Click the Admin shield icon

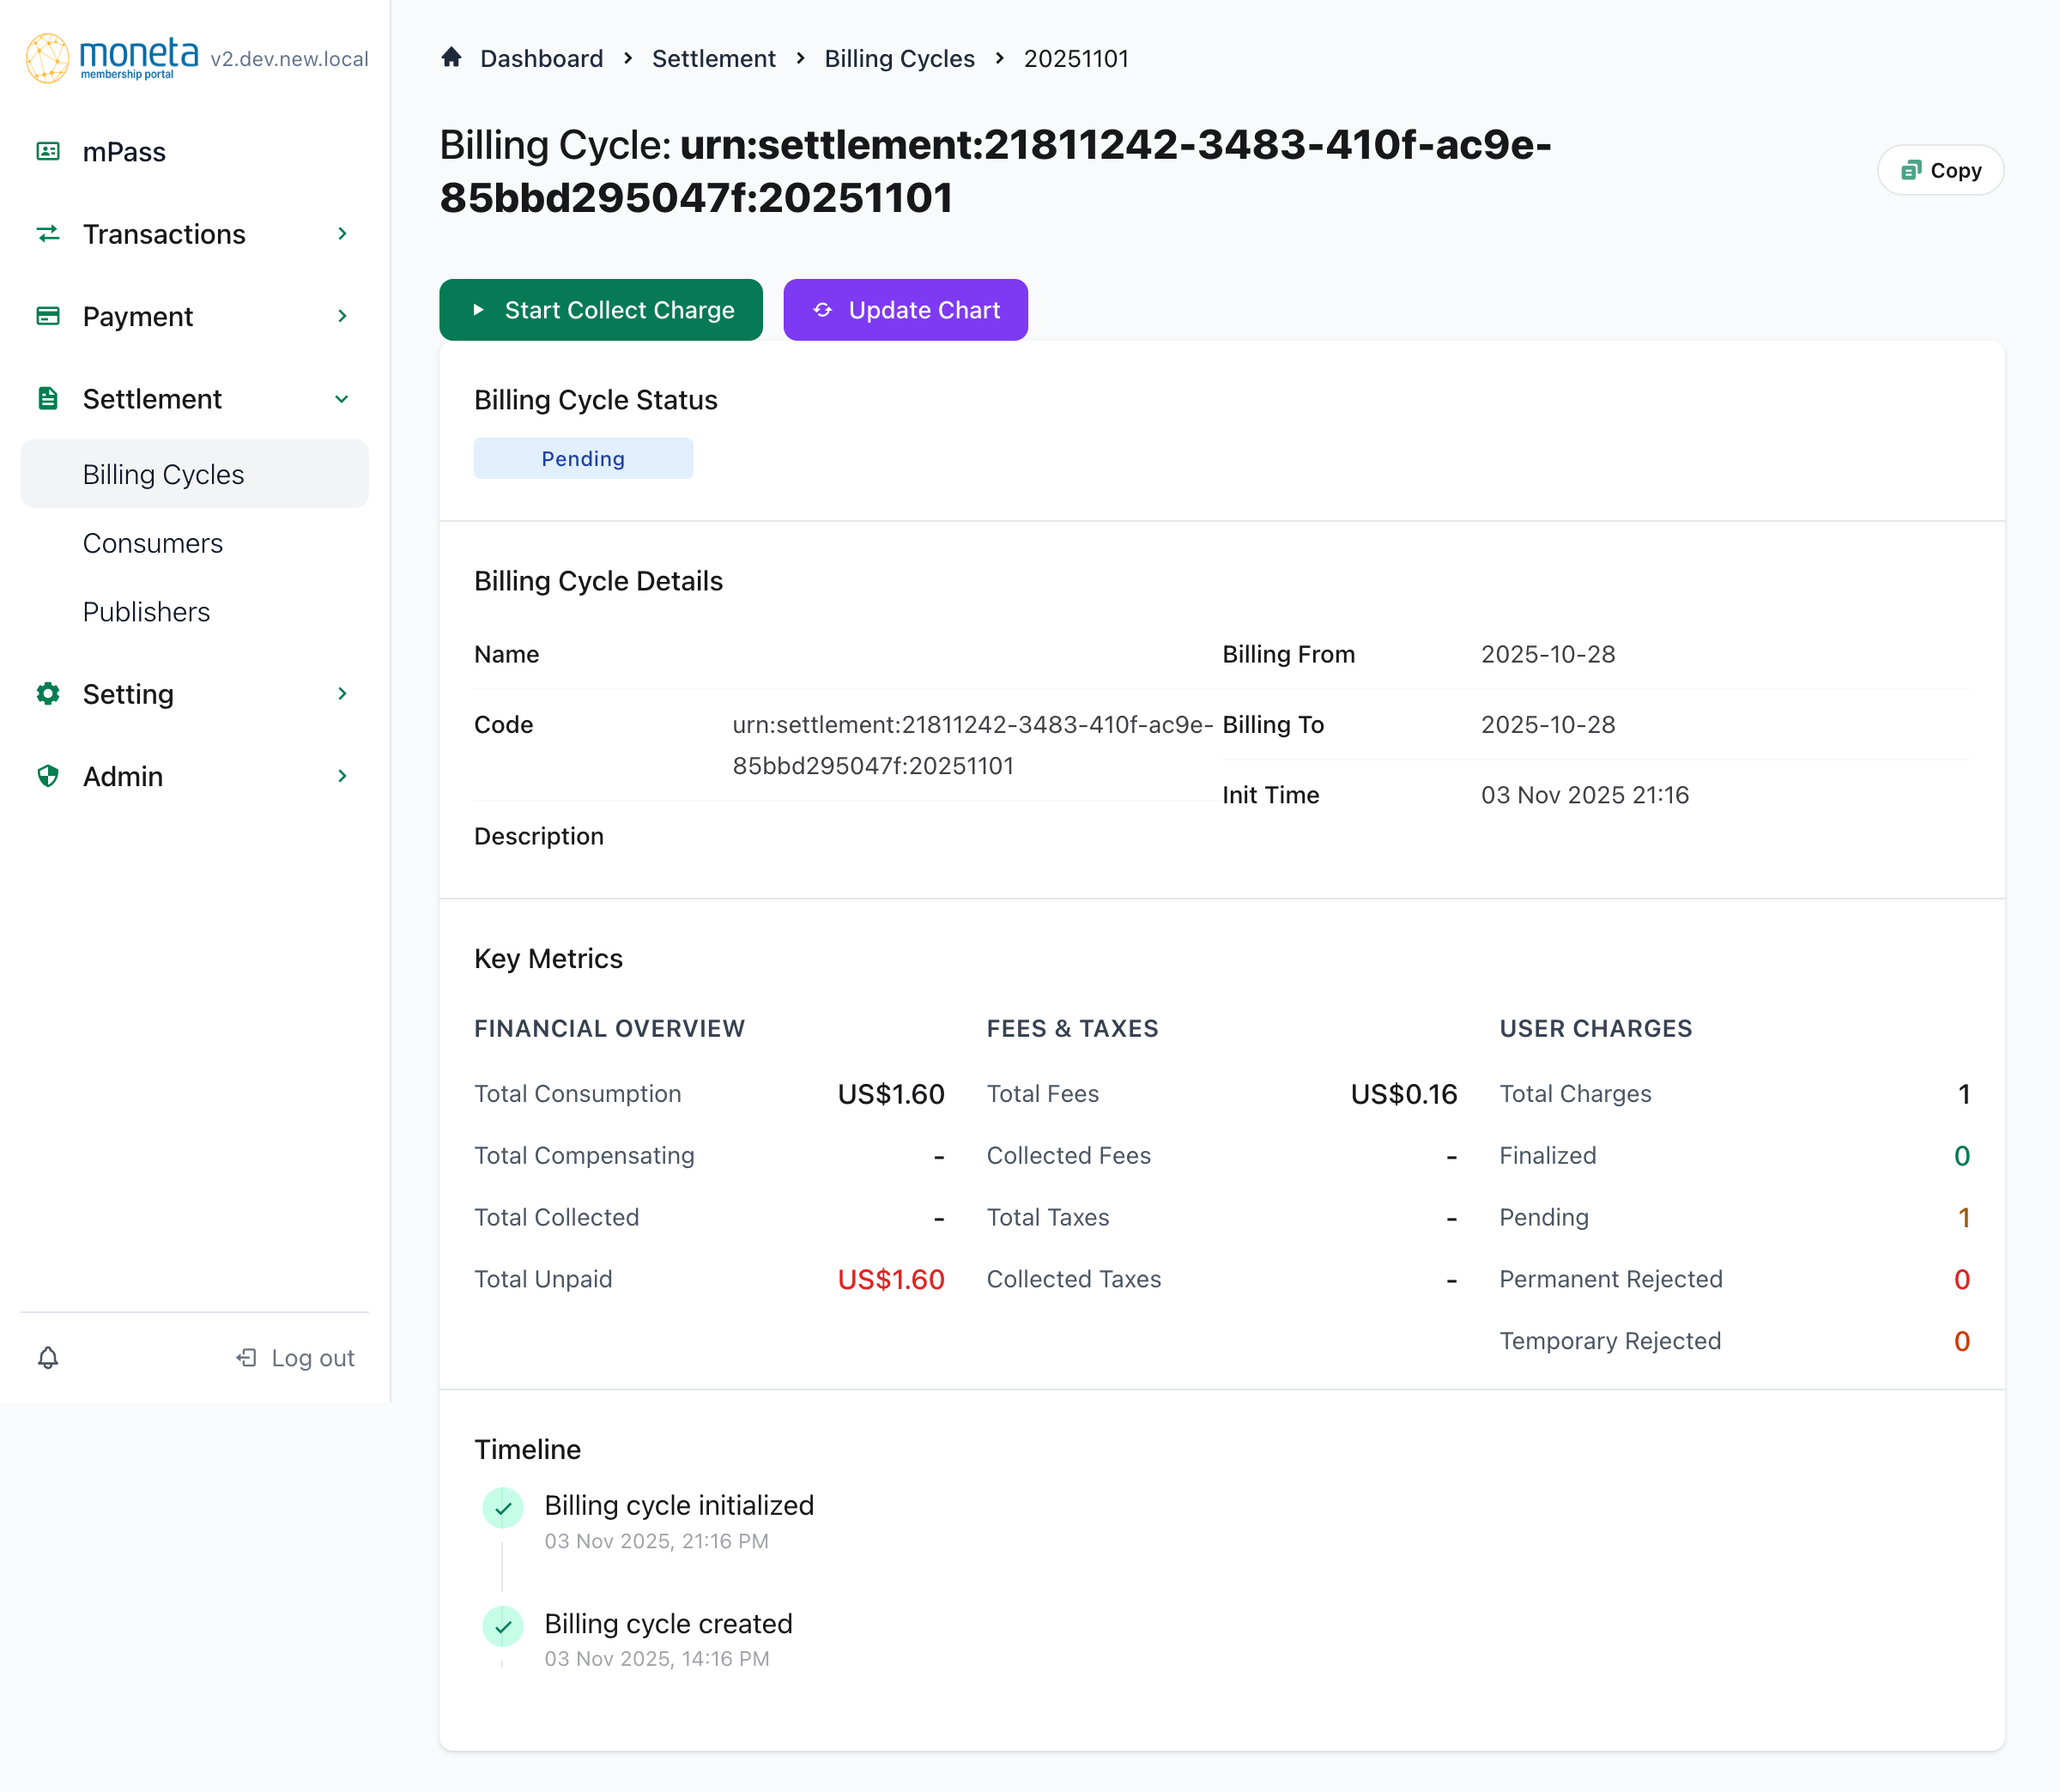48,776
